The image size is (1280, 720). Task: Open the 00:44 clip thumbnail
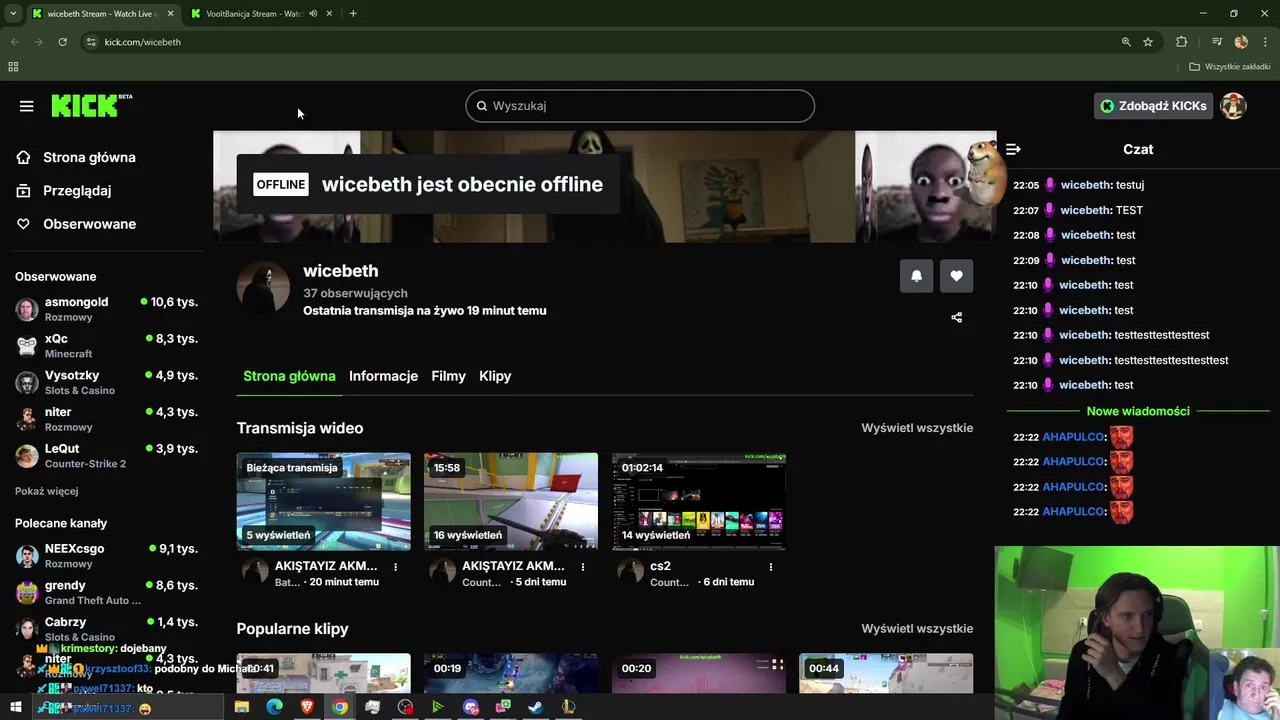(886, 673)
